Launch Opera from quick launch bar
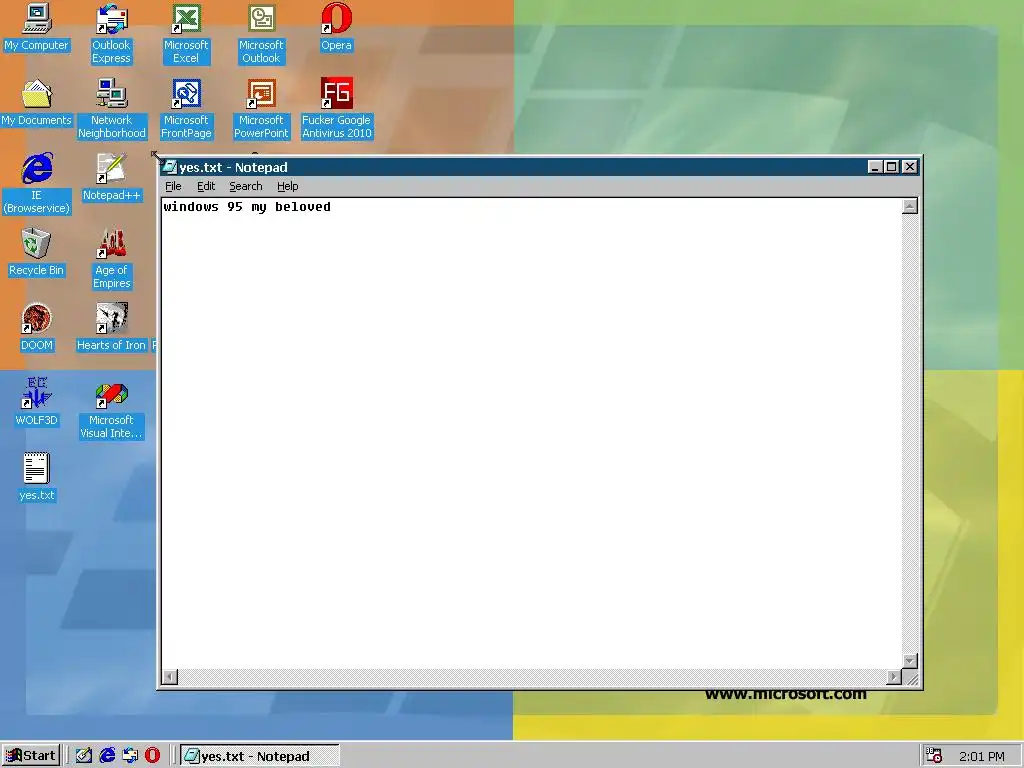 pyautogui.click(x=152, y=756)
